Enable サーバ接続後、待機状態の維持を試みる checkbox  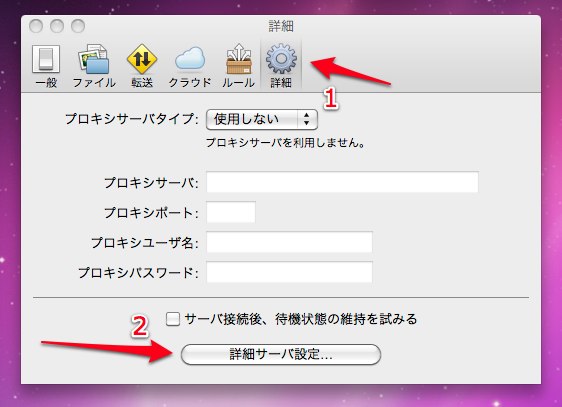coord(173,319)
